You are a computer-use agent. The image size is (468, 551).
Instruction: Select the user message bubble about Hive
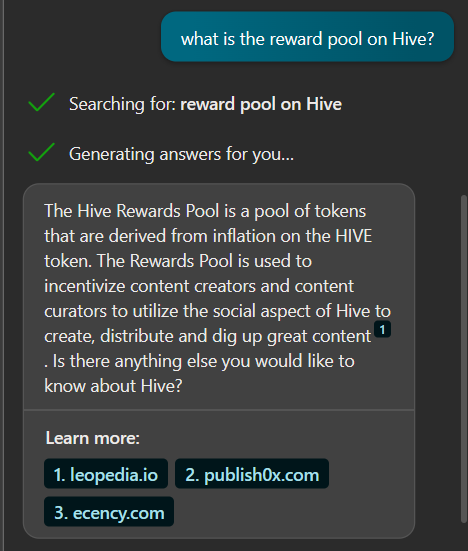(x=307, y=37)
